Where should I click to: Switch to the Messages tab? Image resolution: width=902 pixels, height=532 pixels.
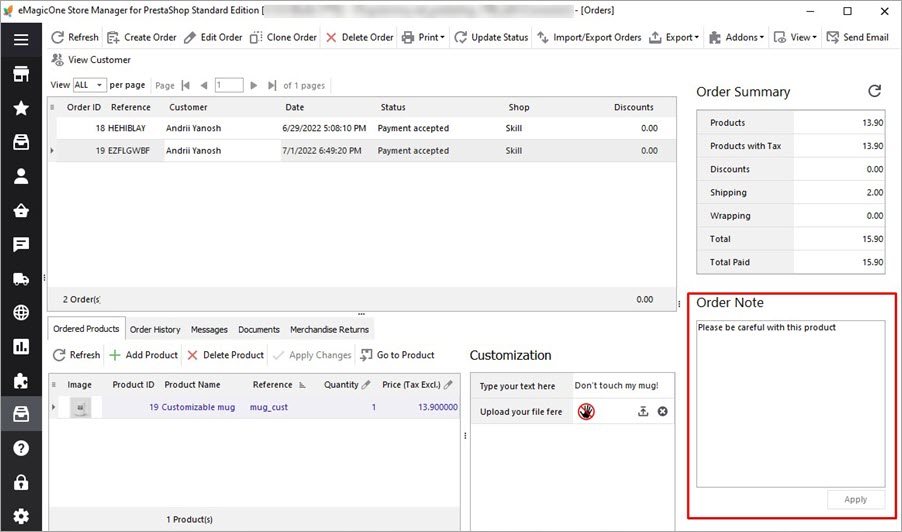pyautogui.click(x=209, y=330)
